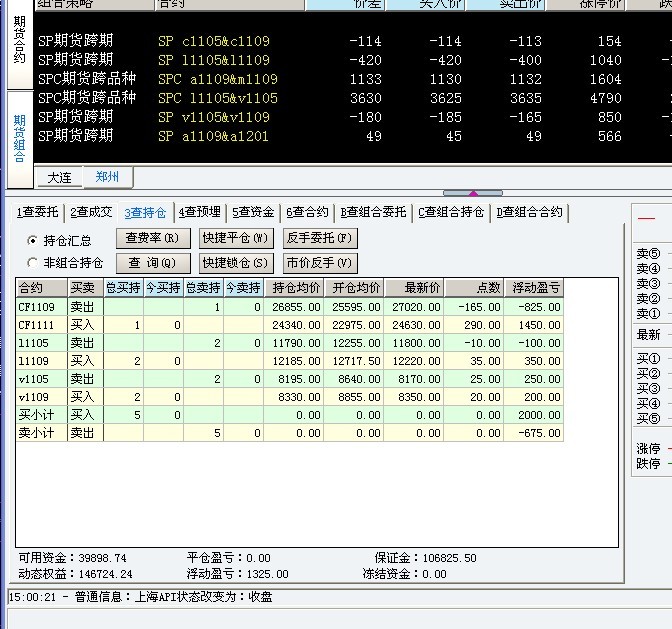The image size is (672, 629).
Task: Click the 买① quote level label
Action: coord(648,359)
